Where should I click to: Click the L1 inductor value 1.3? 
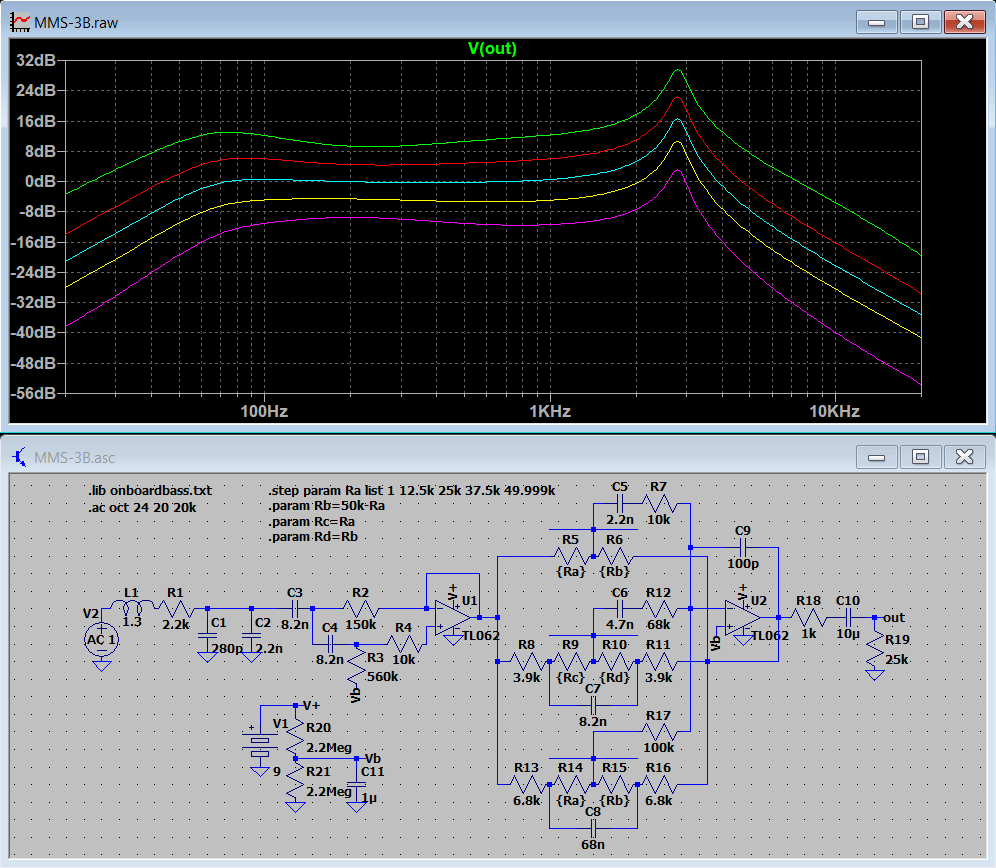pyautogui.click(x=131, y=622)
